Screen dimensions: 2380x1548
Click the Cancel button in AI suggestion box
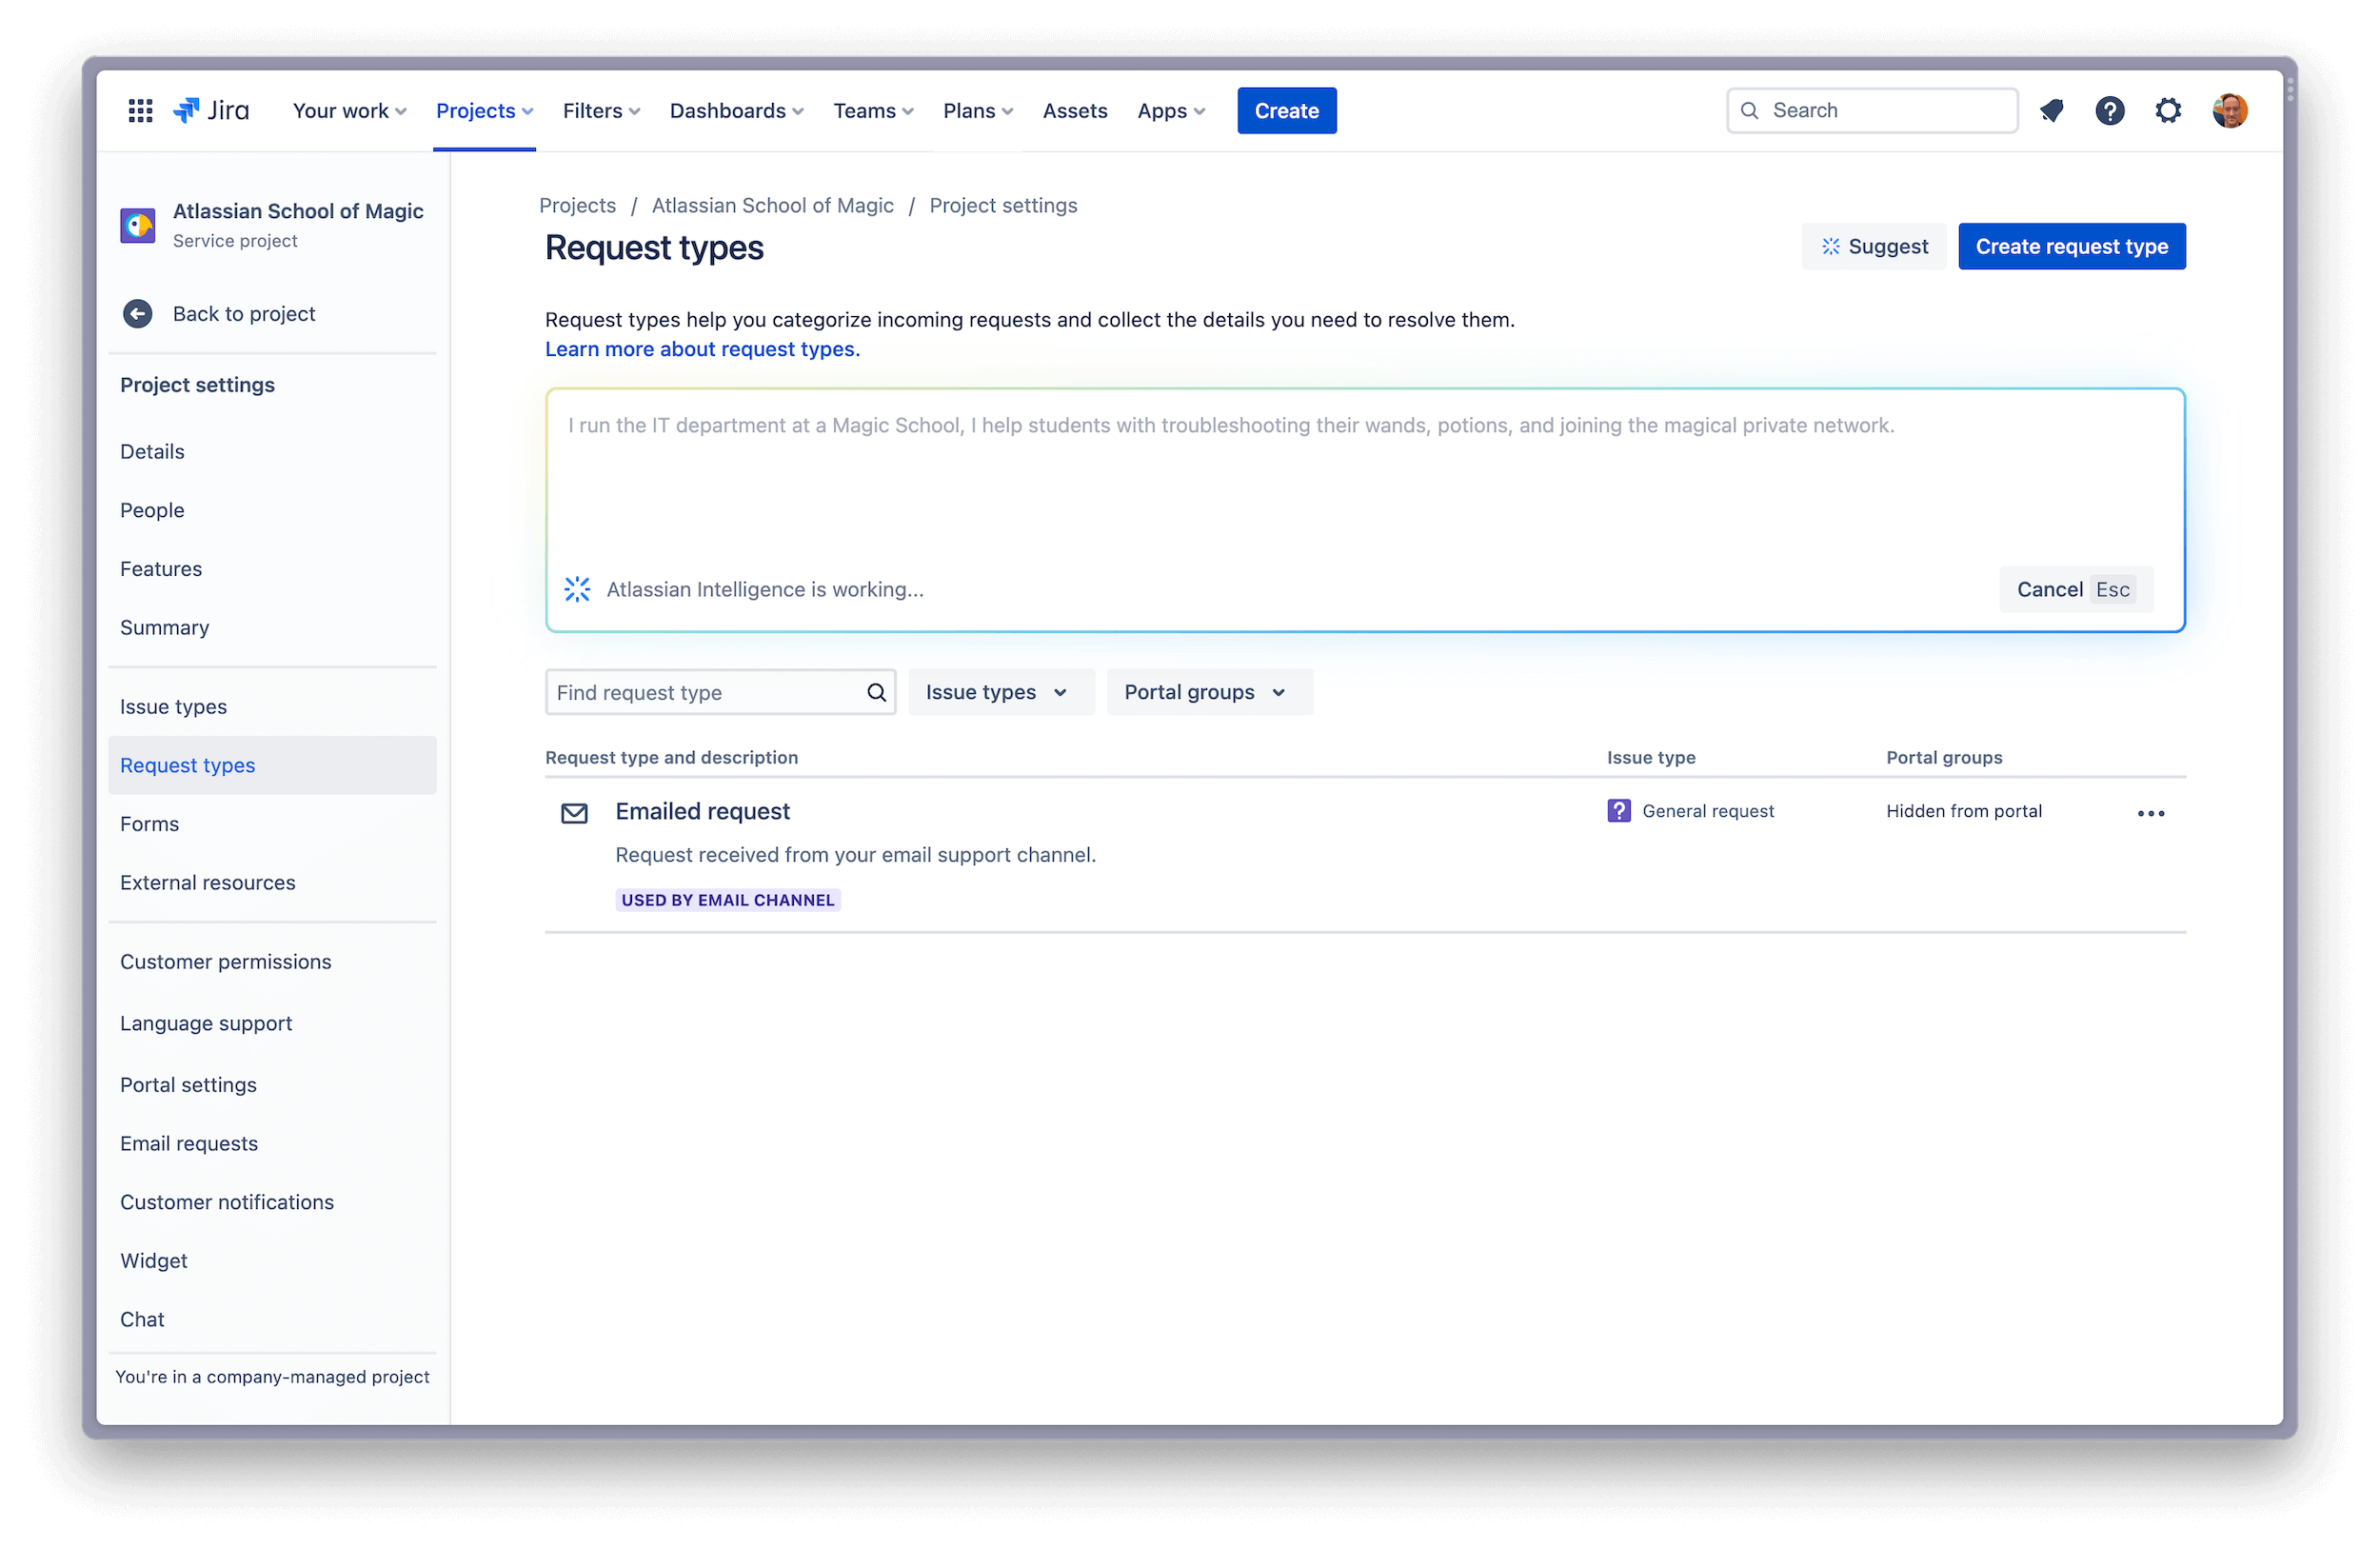(x=2049, y=588)
